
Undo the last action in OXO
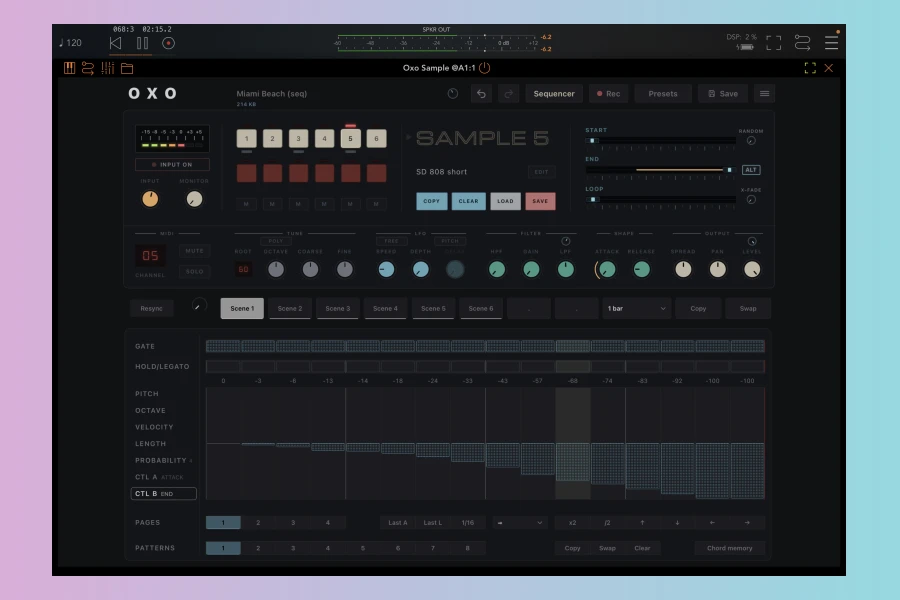pos(481,94)
